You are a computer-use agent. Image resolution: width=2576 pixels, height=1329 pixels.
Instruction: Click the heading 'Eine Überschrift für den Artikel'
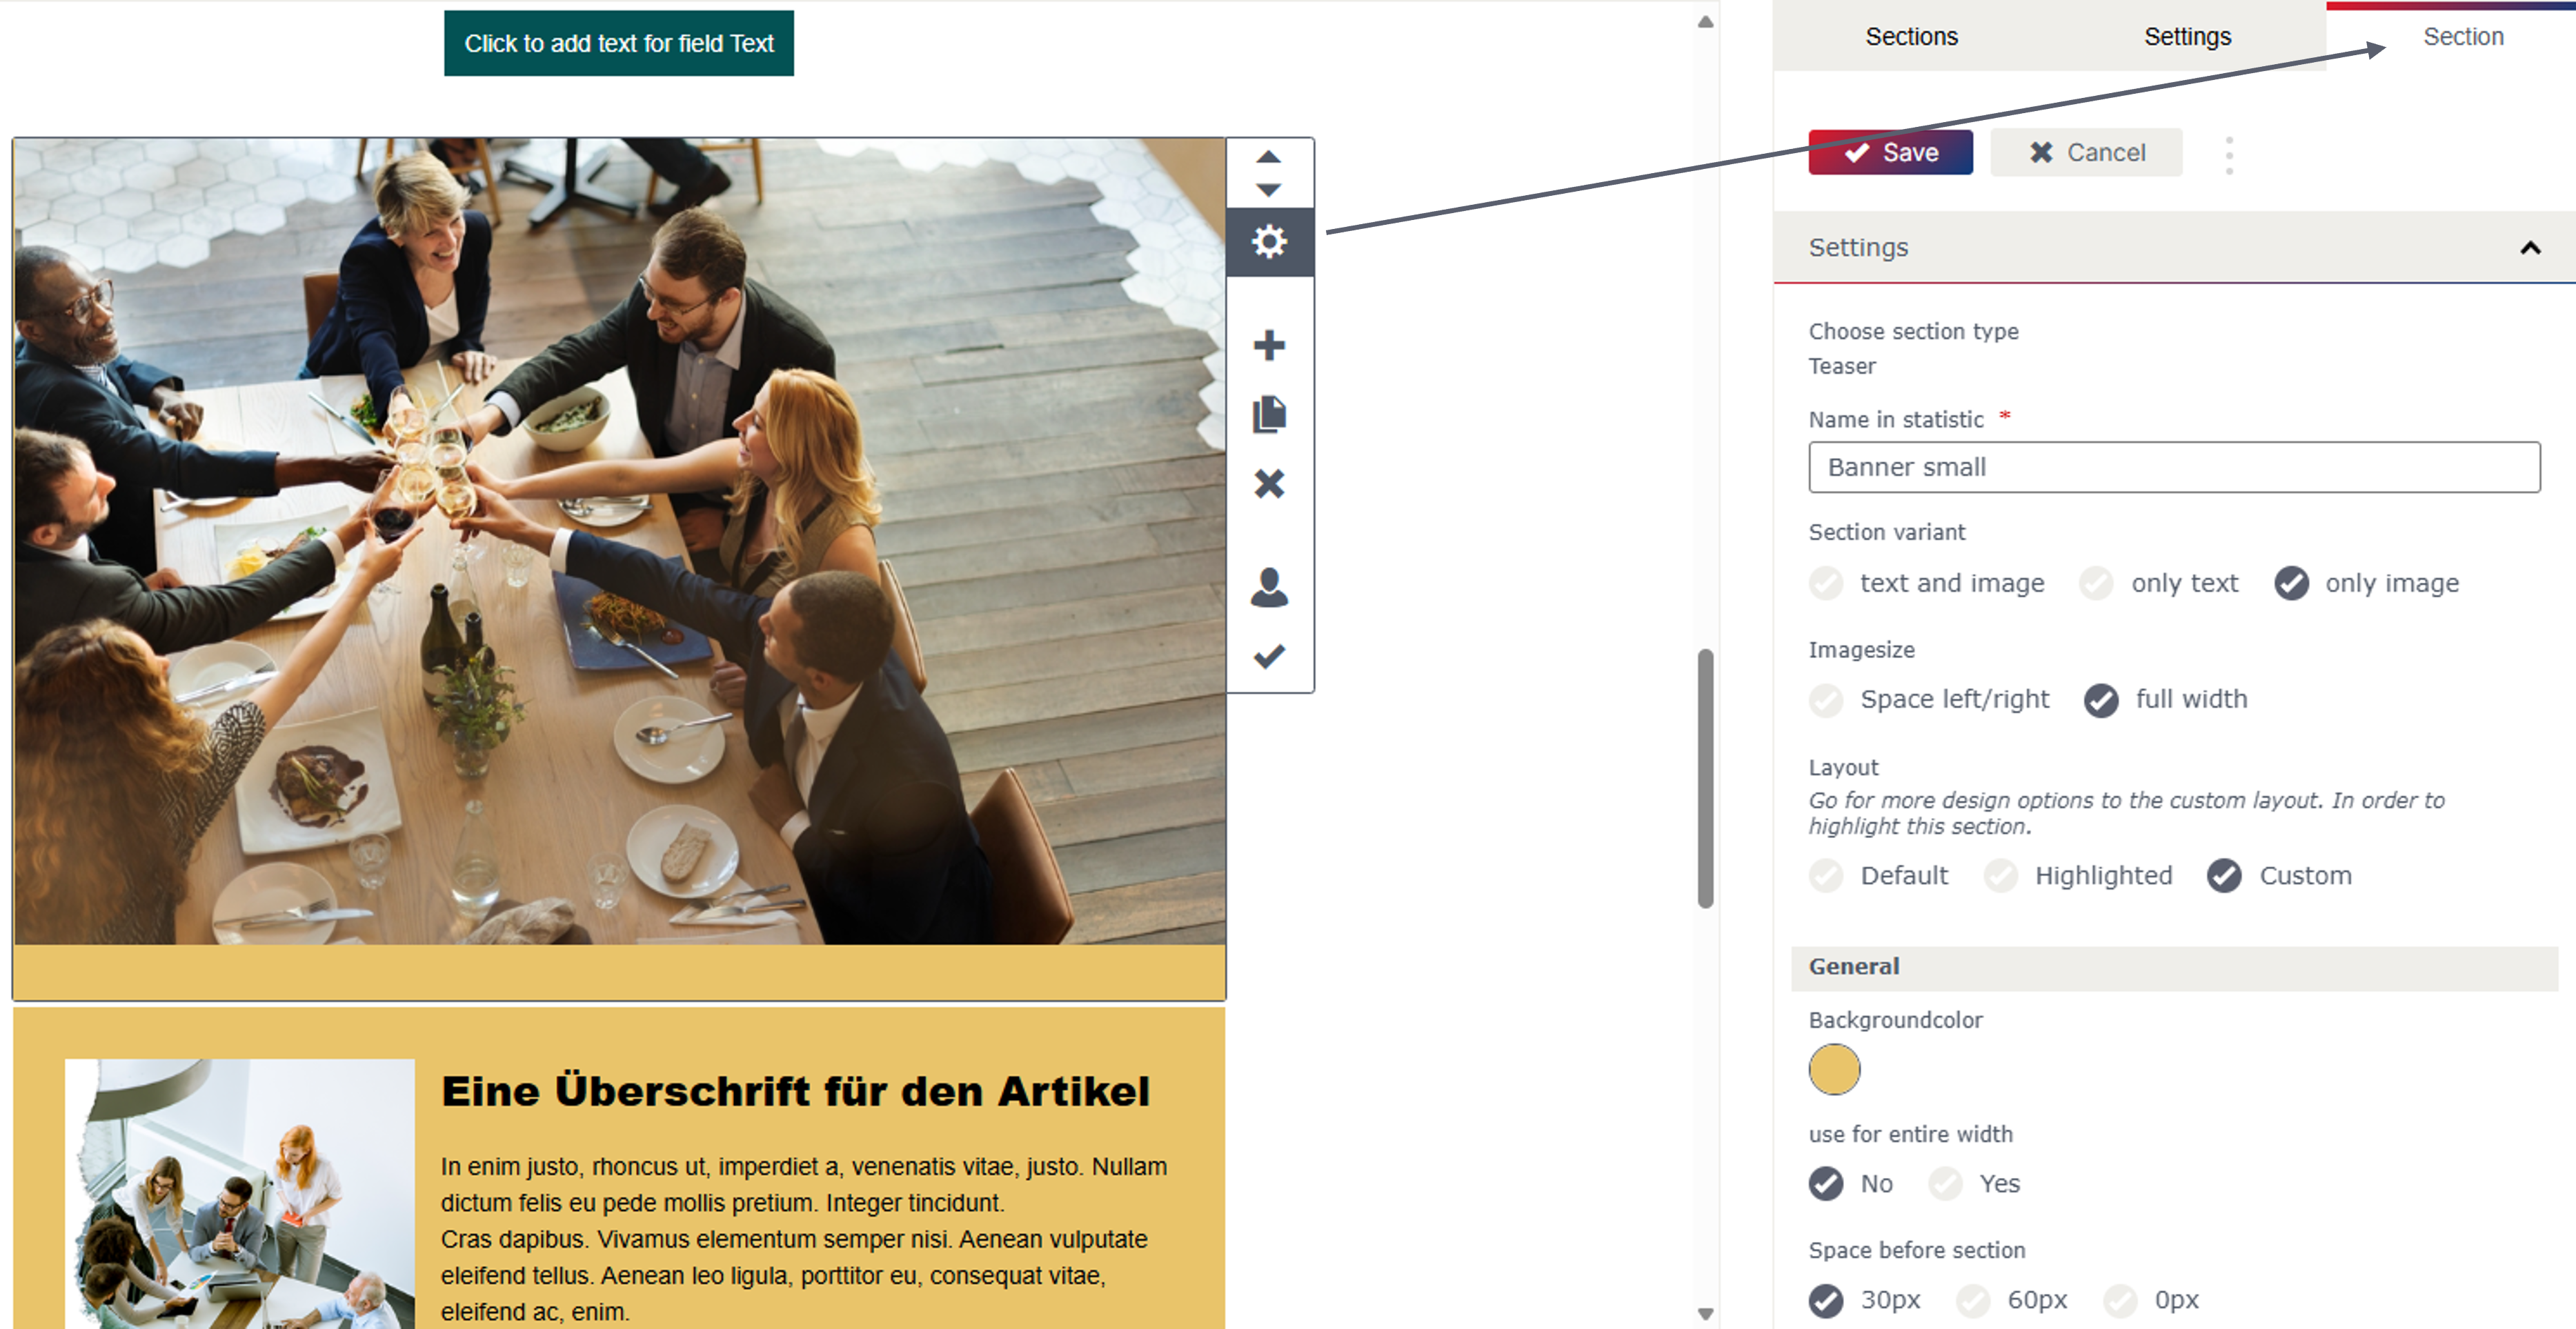click(795, 1091)
